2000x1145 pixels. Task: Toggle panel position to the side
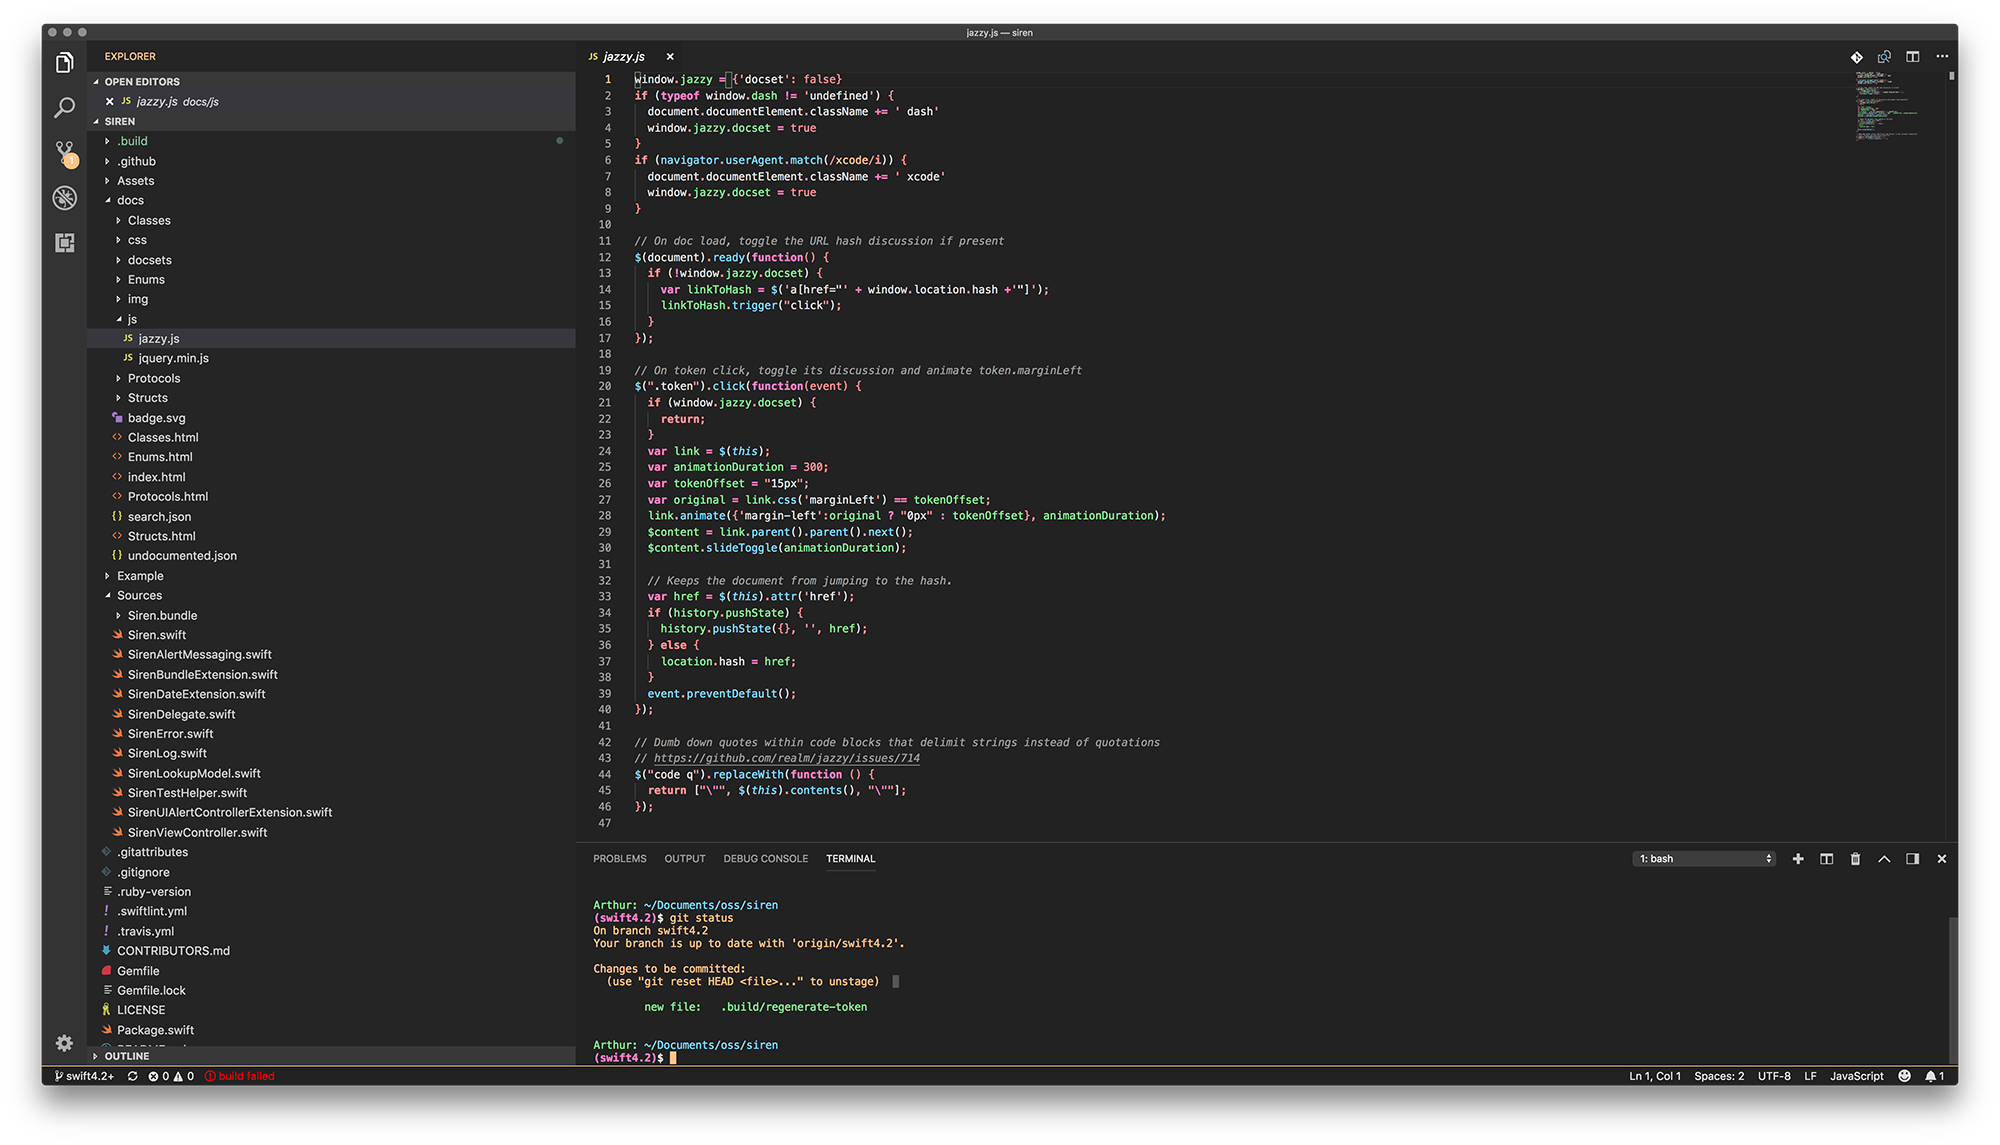[x=1912, y=859]
